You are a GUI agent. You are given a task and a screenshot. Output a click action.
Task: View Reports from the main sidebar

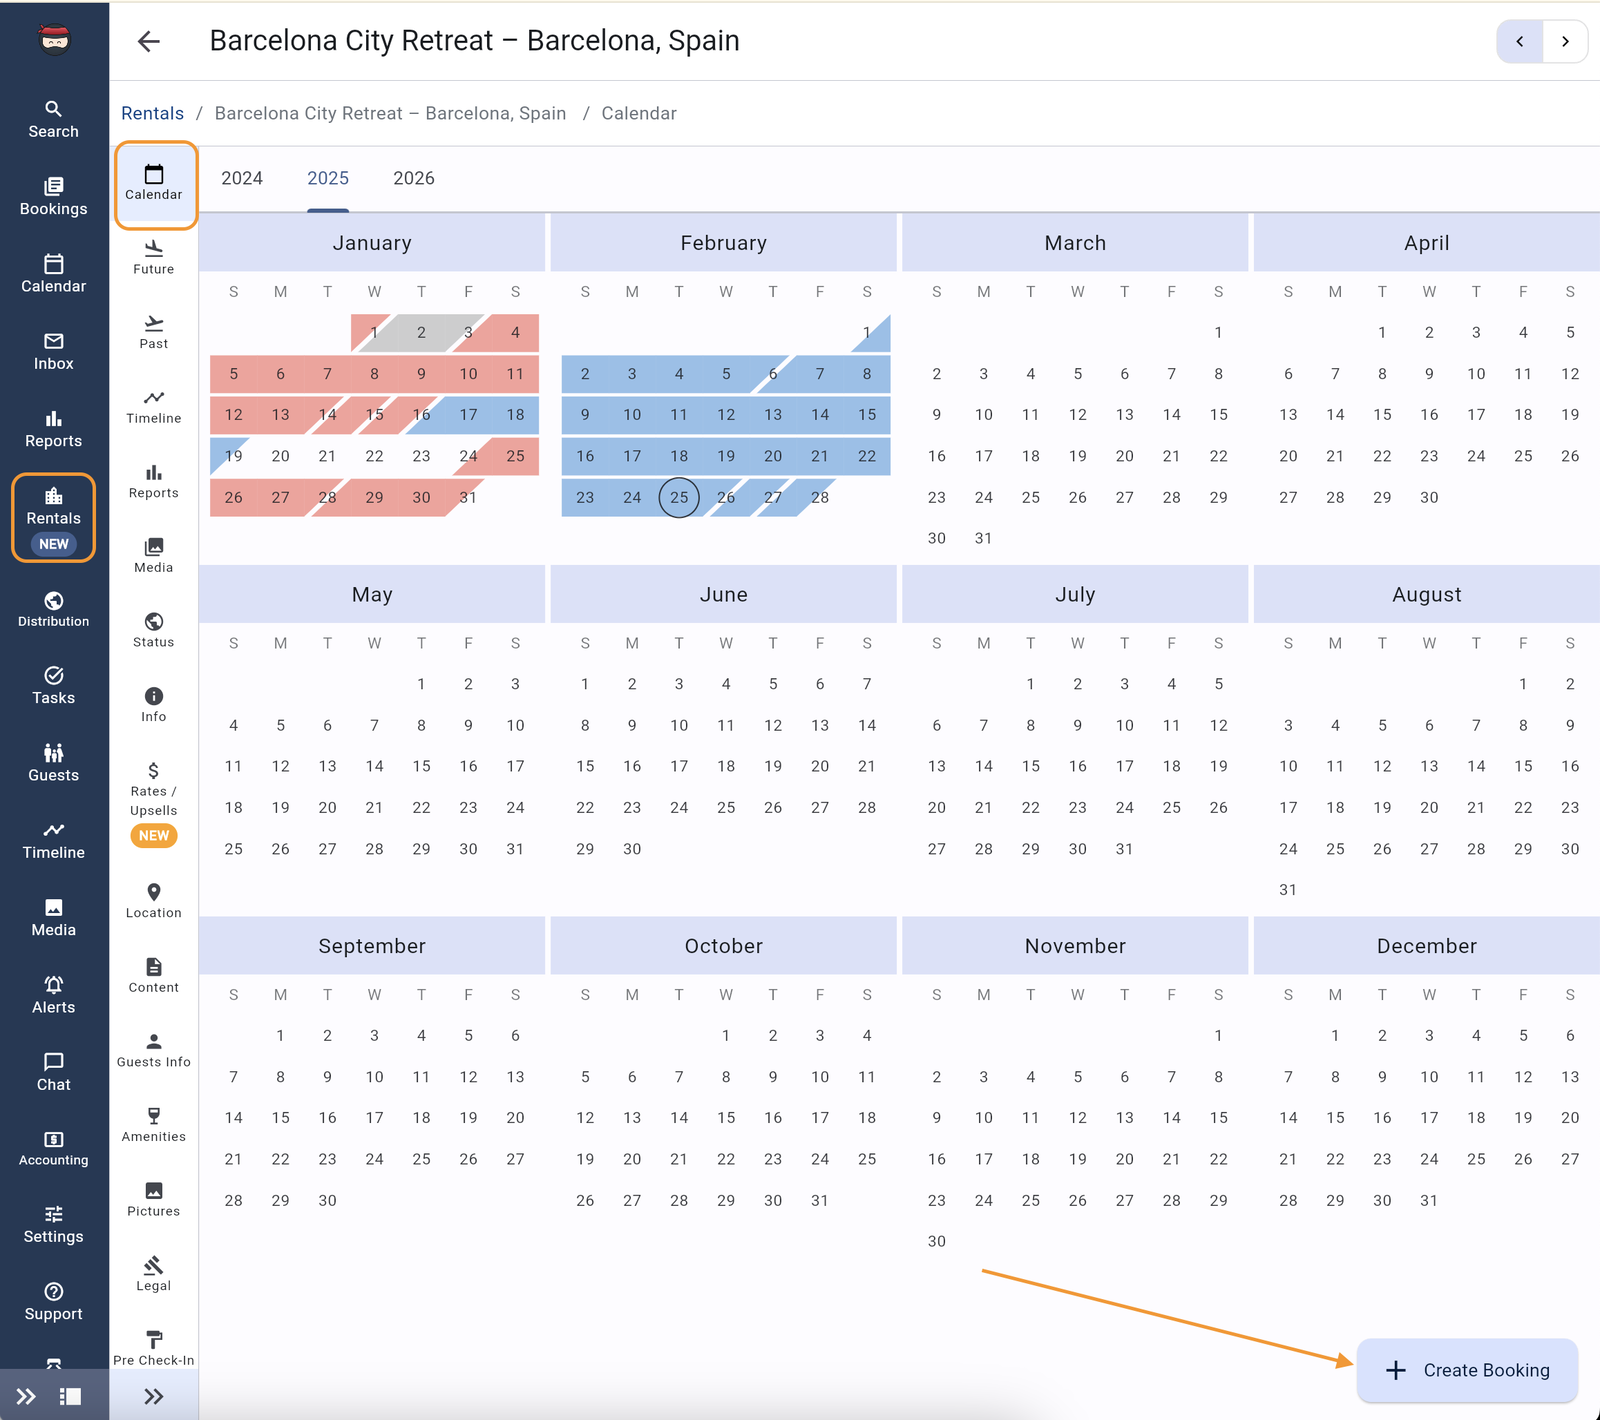(53, 428)
